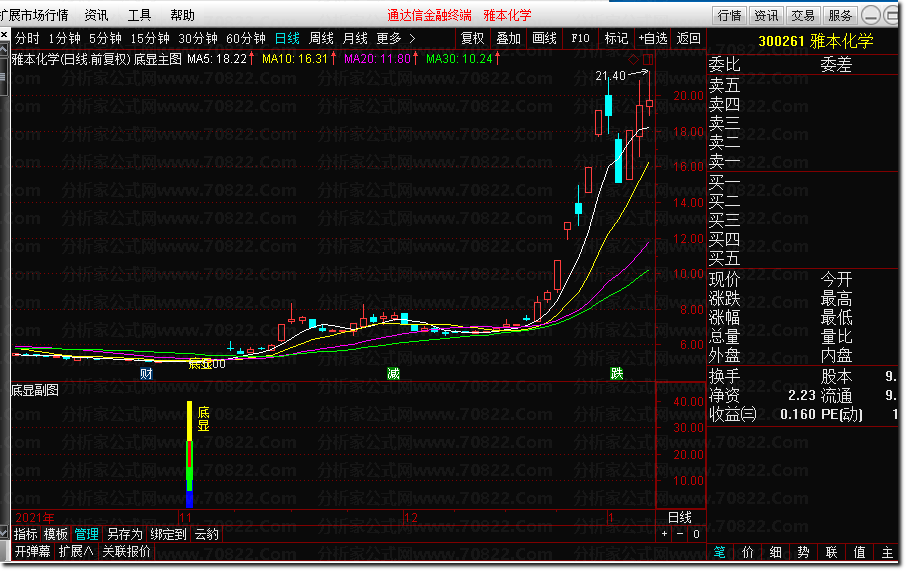Switch to 5分钟 period

(105, 39)
